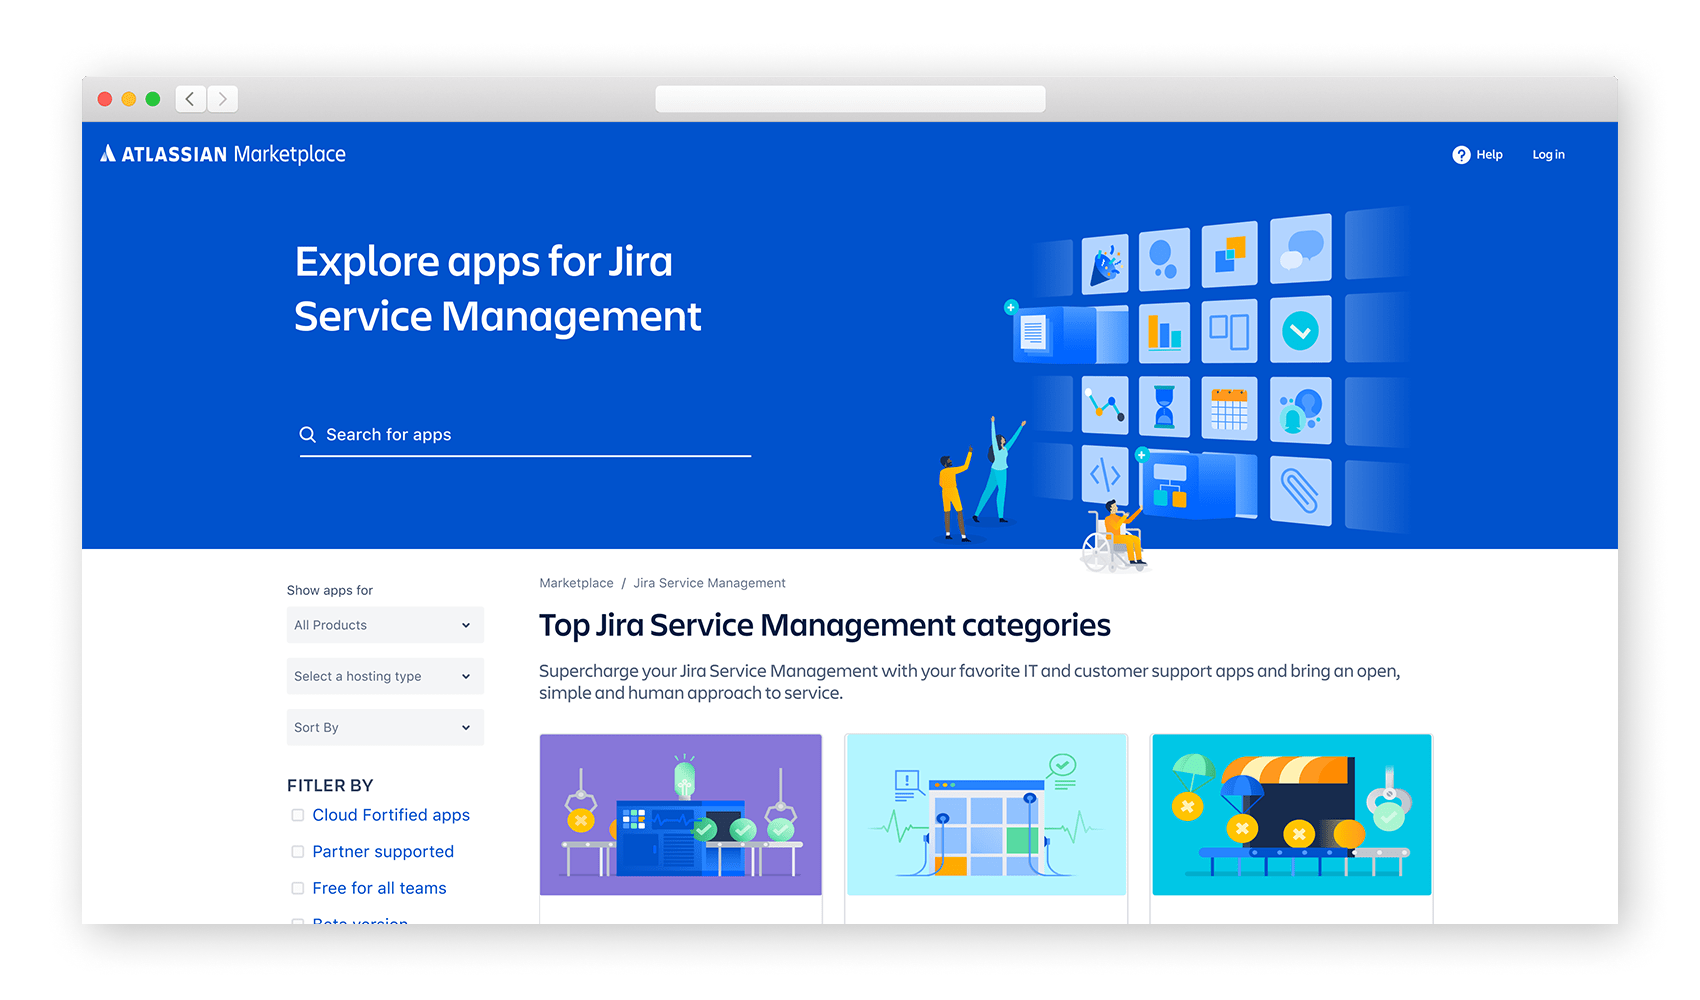The width and height of the screenshot is (1700, 1000).
Task: Click the document page tile in hero
Action: [x=1033, y=332]
